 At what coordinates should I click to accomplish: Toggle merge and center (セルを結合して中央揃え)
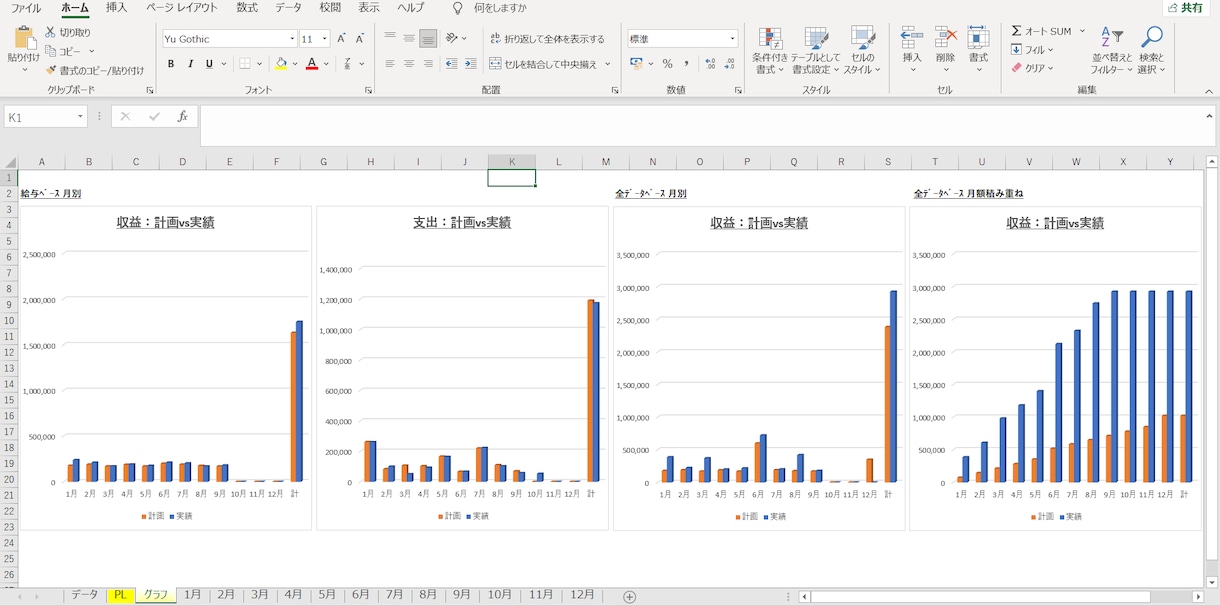[544, 64]
